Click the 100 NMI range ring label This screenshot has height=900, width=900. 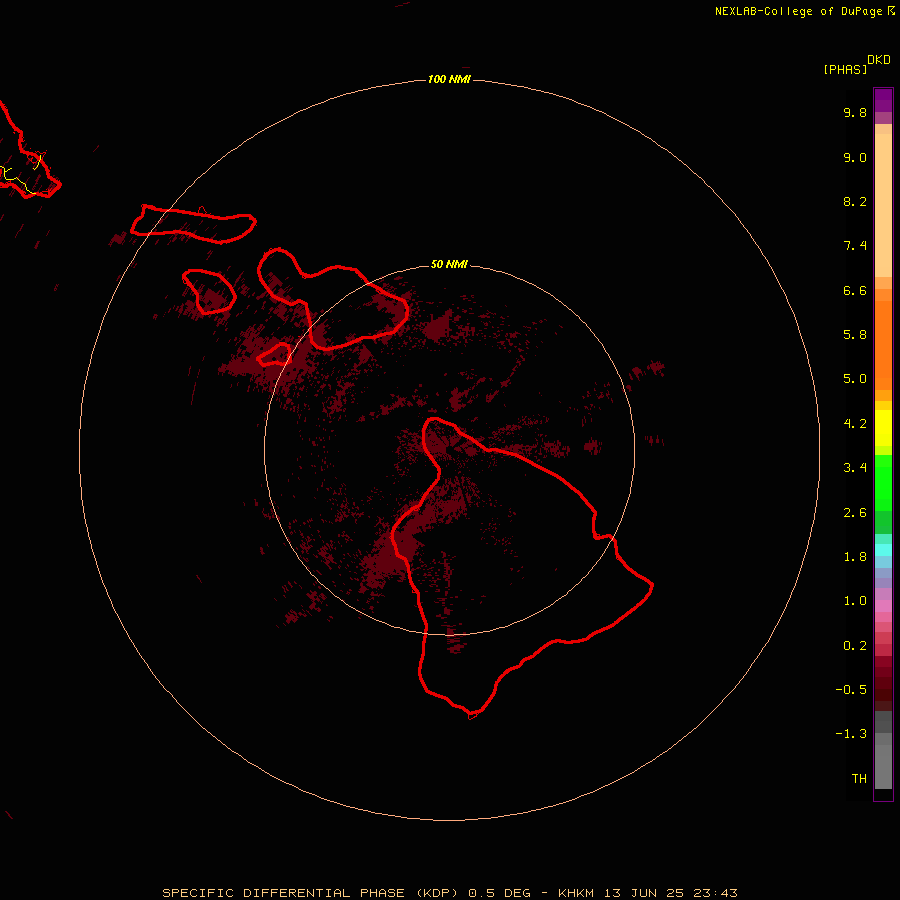(449, 79)
